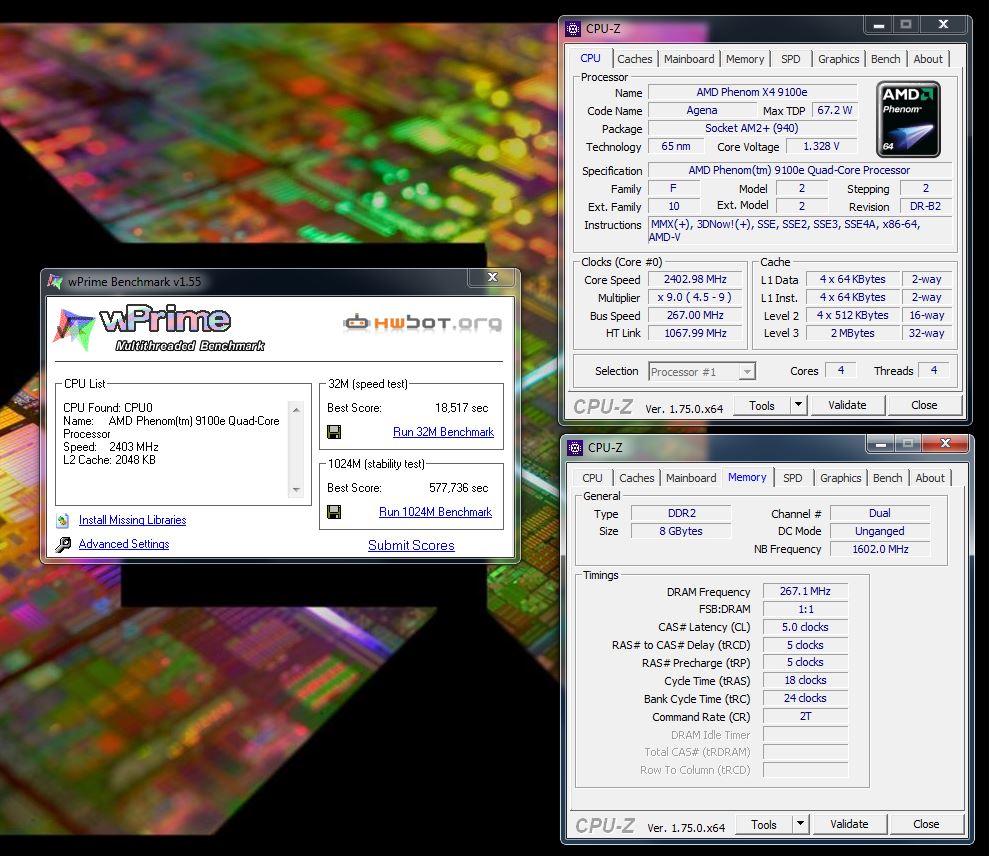Click the Level 3 cache value '2 MBytes'
Screen dimensions: 989x856
point(852,332)
